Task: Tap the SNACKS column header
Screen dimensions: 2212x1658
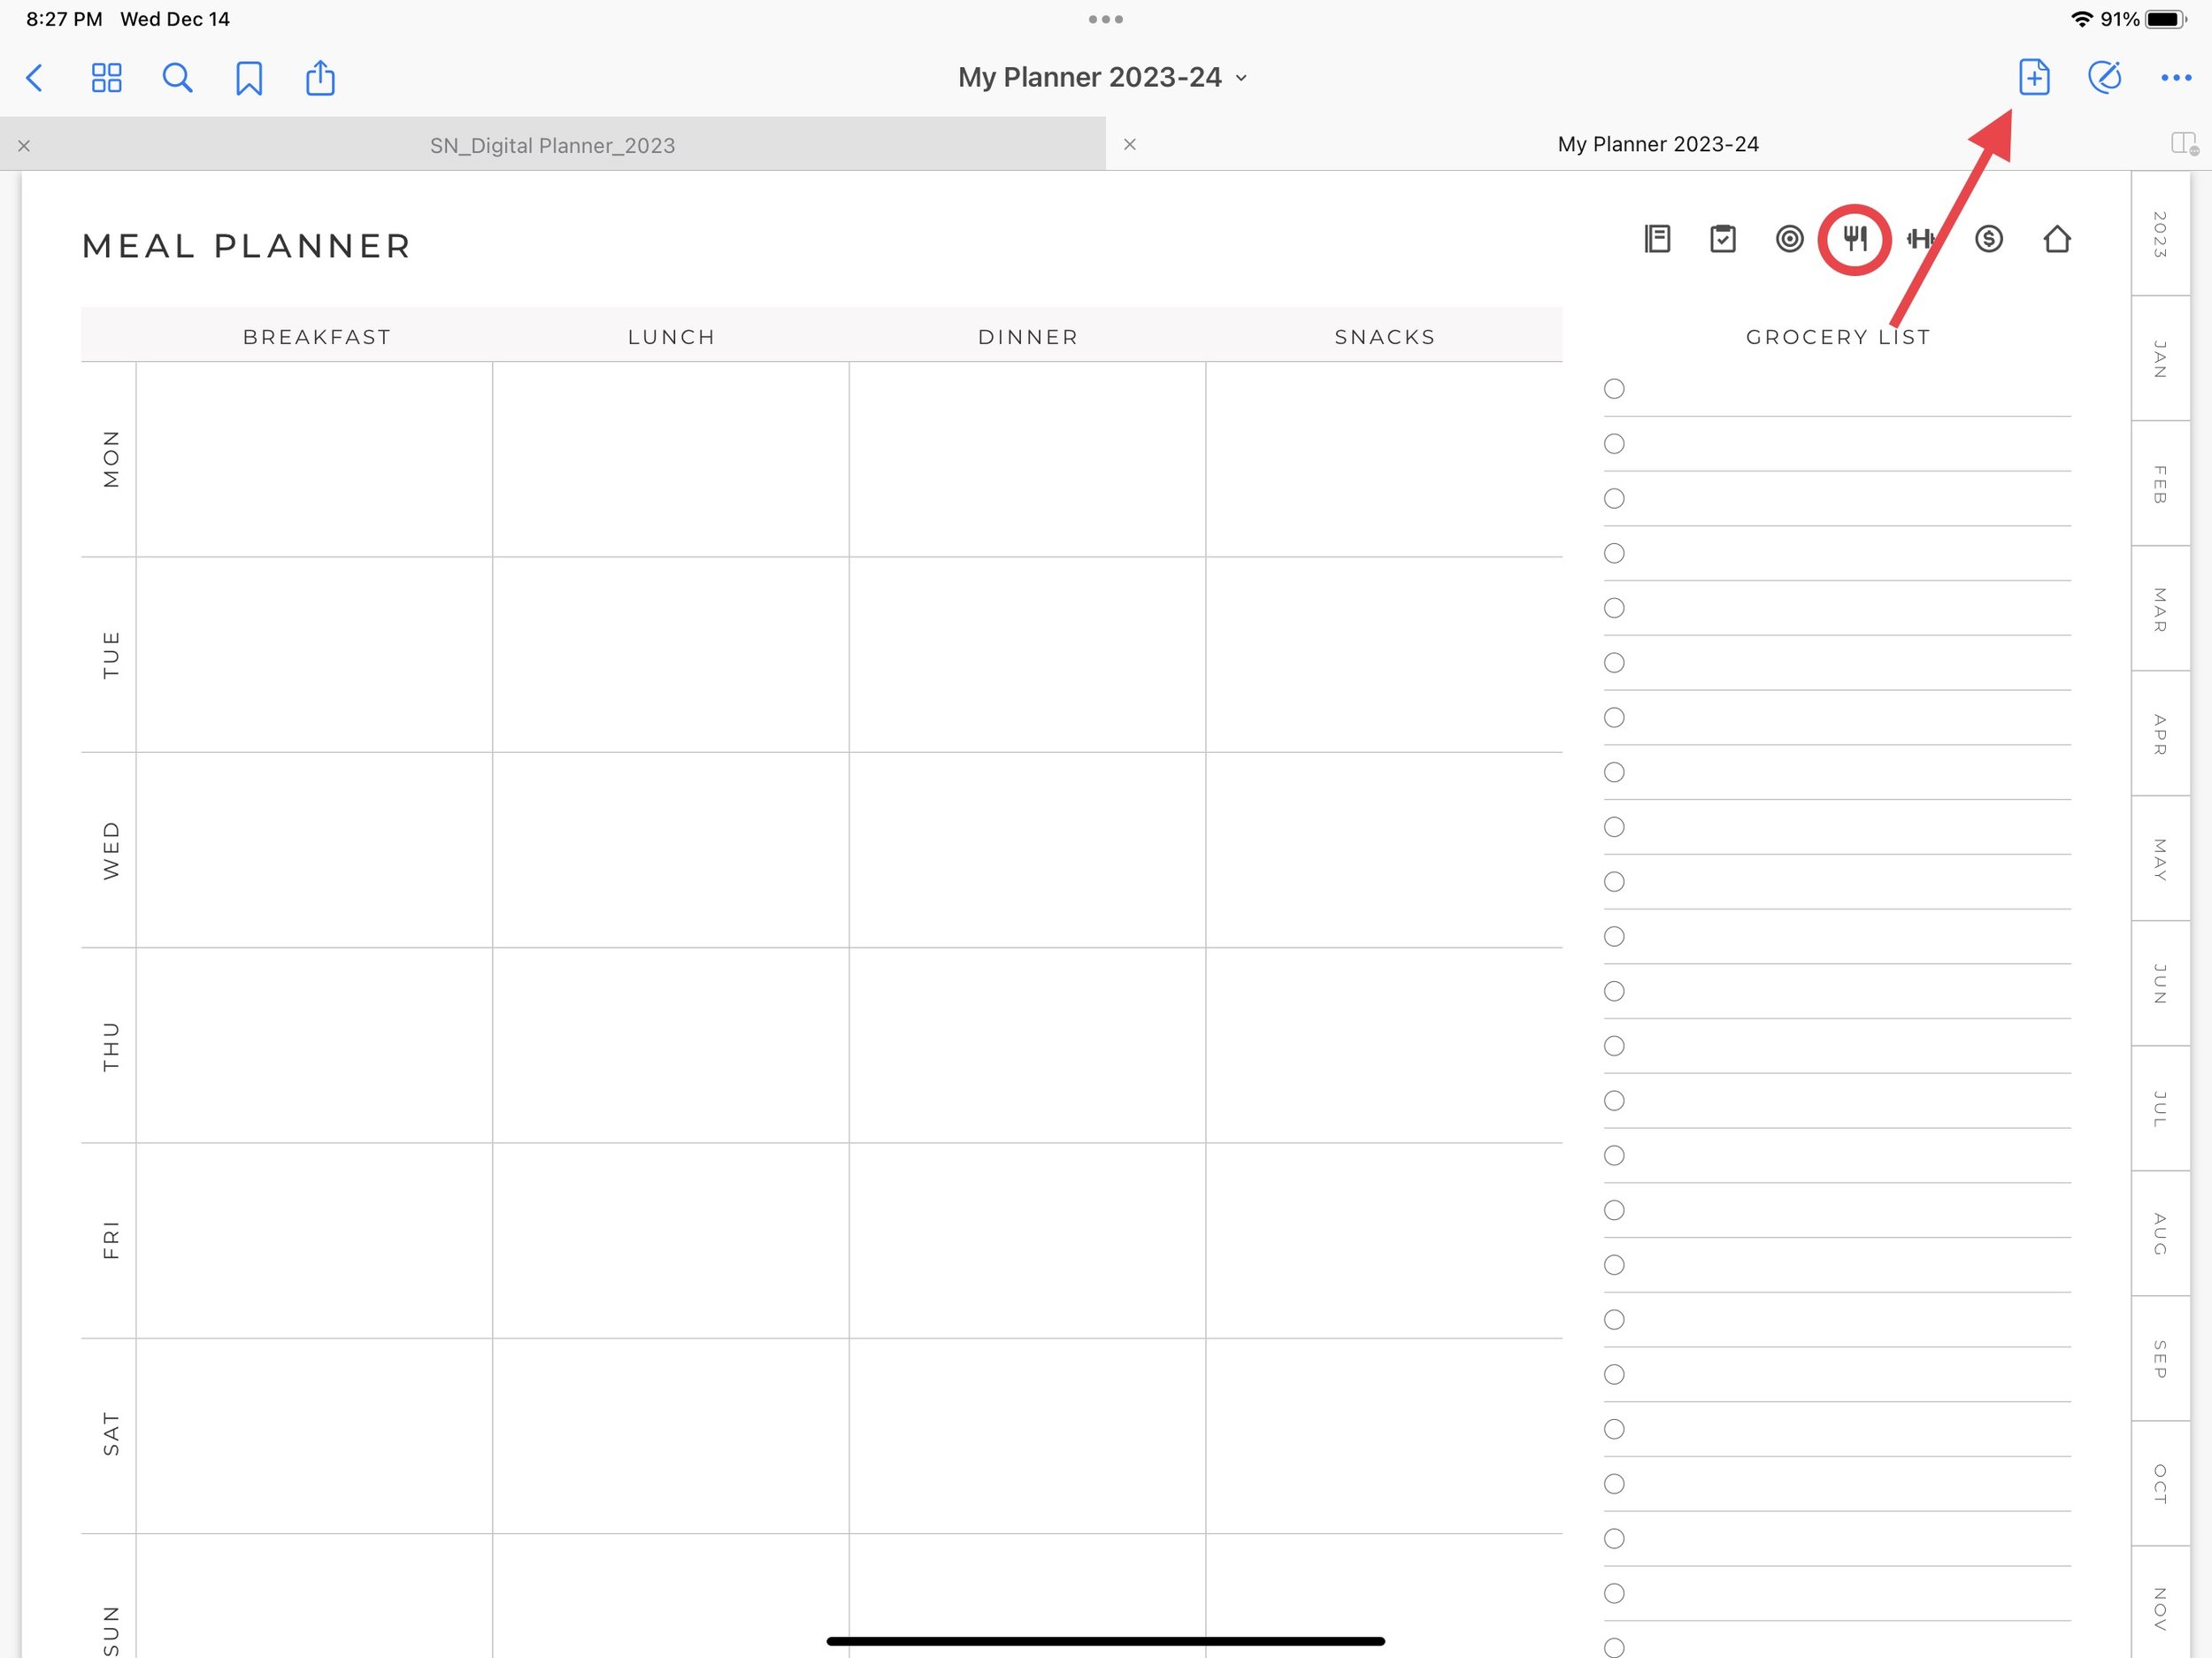Action: click(1385, 337)
